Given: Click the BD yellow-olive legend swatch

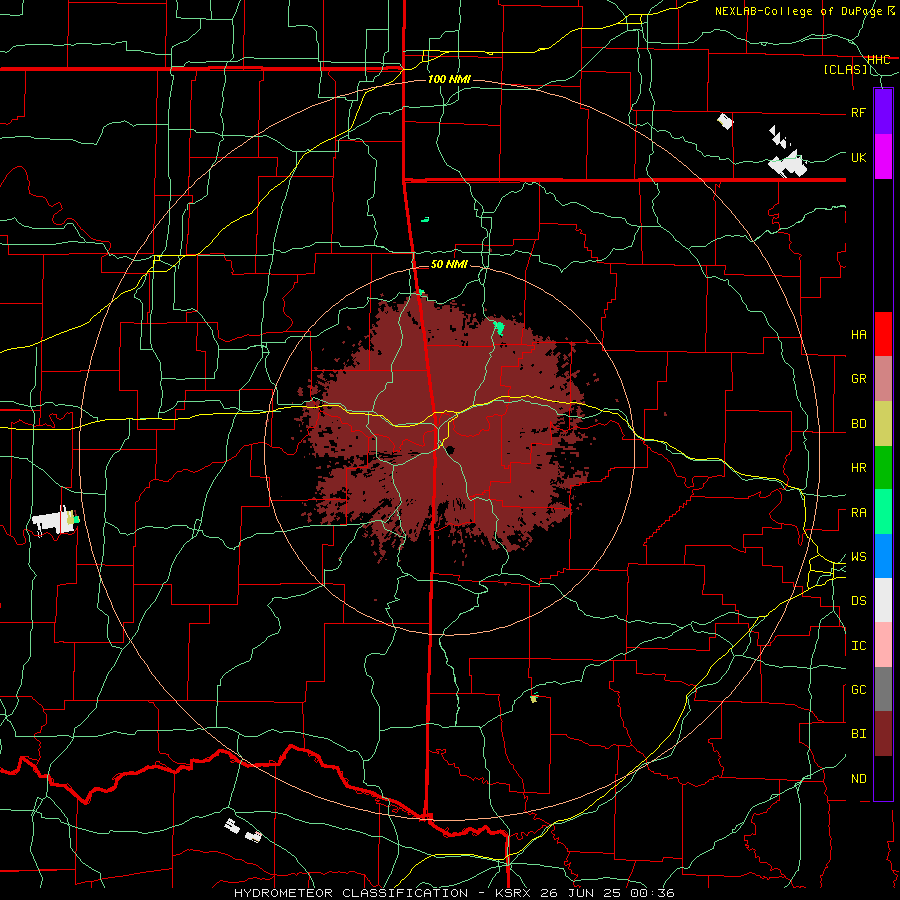Looking at the screenshot, I should pyautogui.click(x=883, y=423).
